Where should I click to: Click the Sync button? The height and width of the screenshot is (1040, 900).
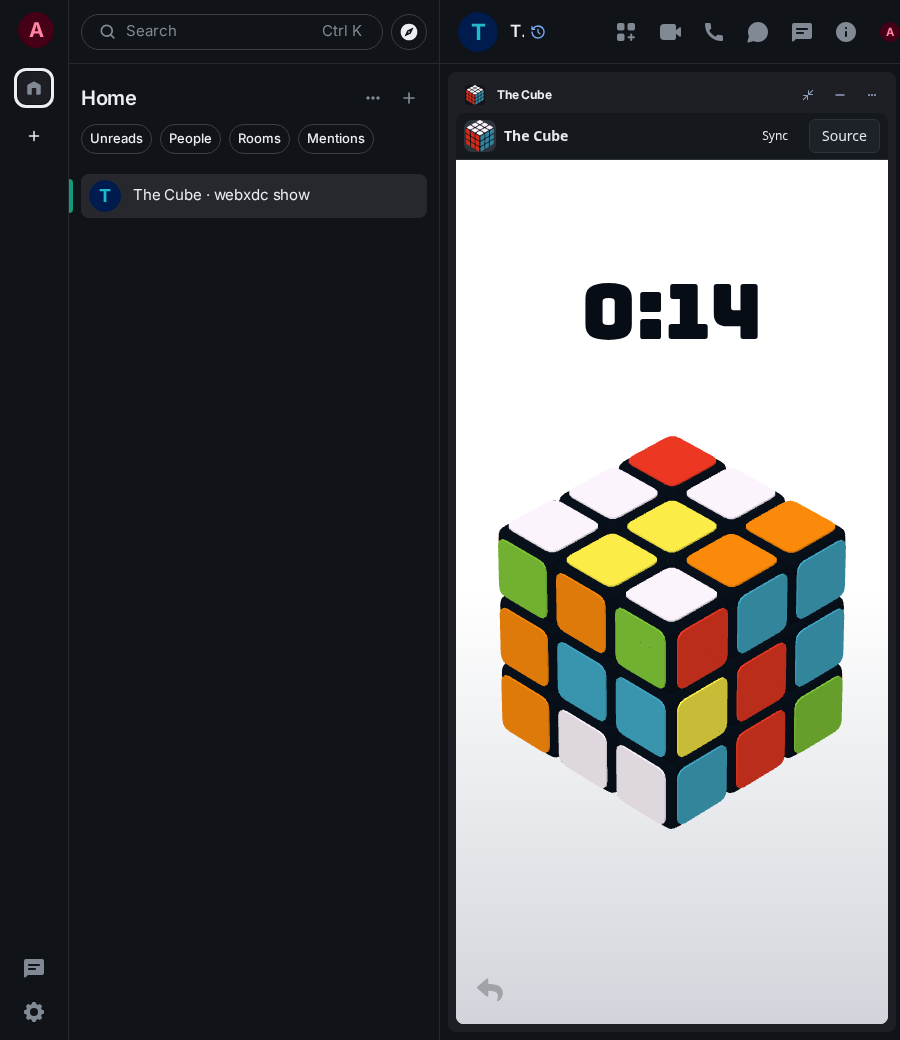(x=775, y=136)
